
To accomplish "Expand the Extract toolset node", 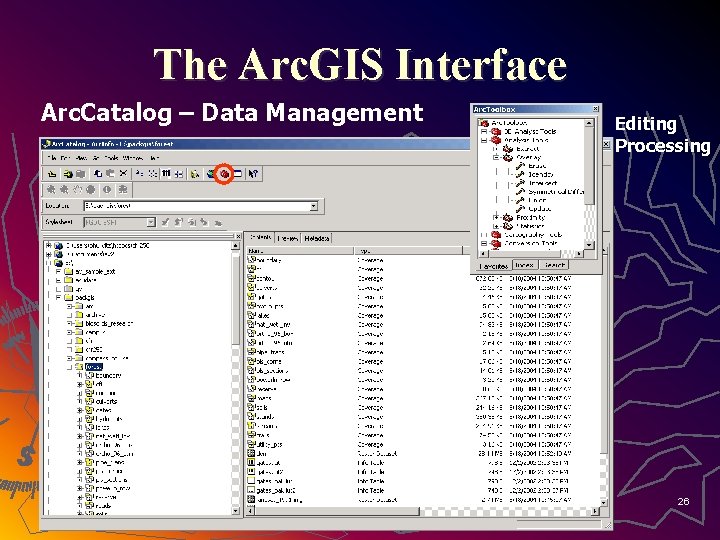I will [x=496, y=149].
